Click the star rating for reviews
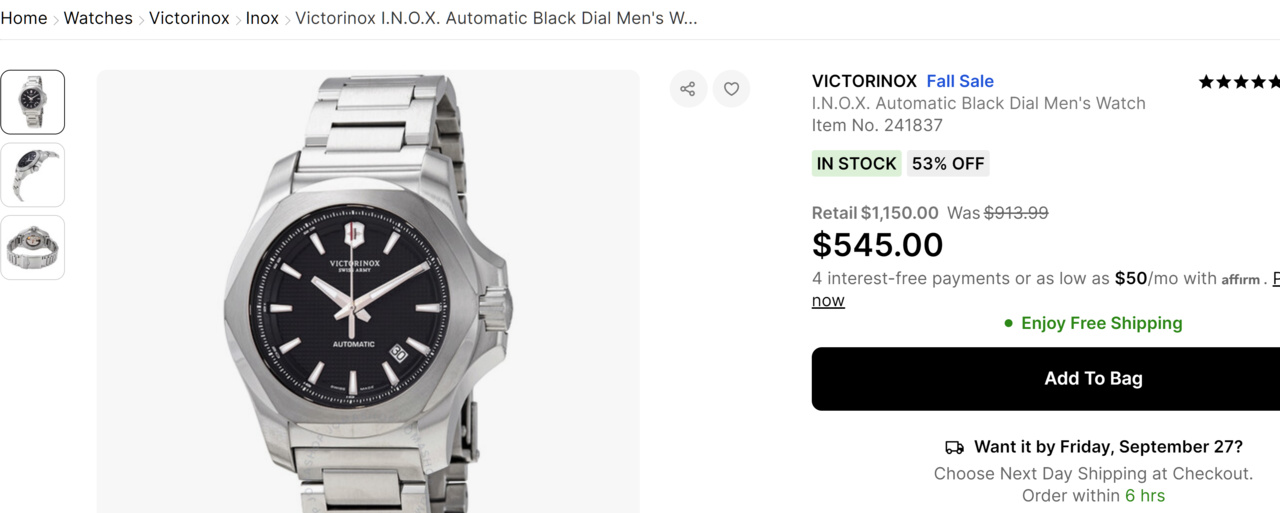Image resolution: width=1280 pixels, height=513 pixels. 1238,82
